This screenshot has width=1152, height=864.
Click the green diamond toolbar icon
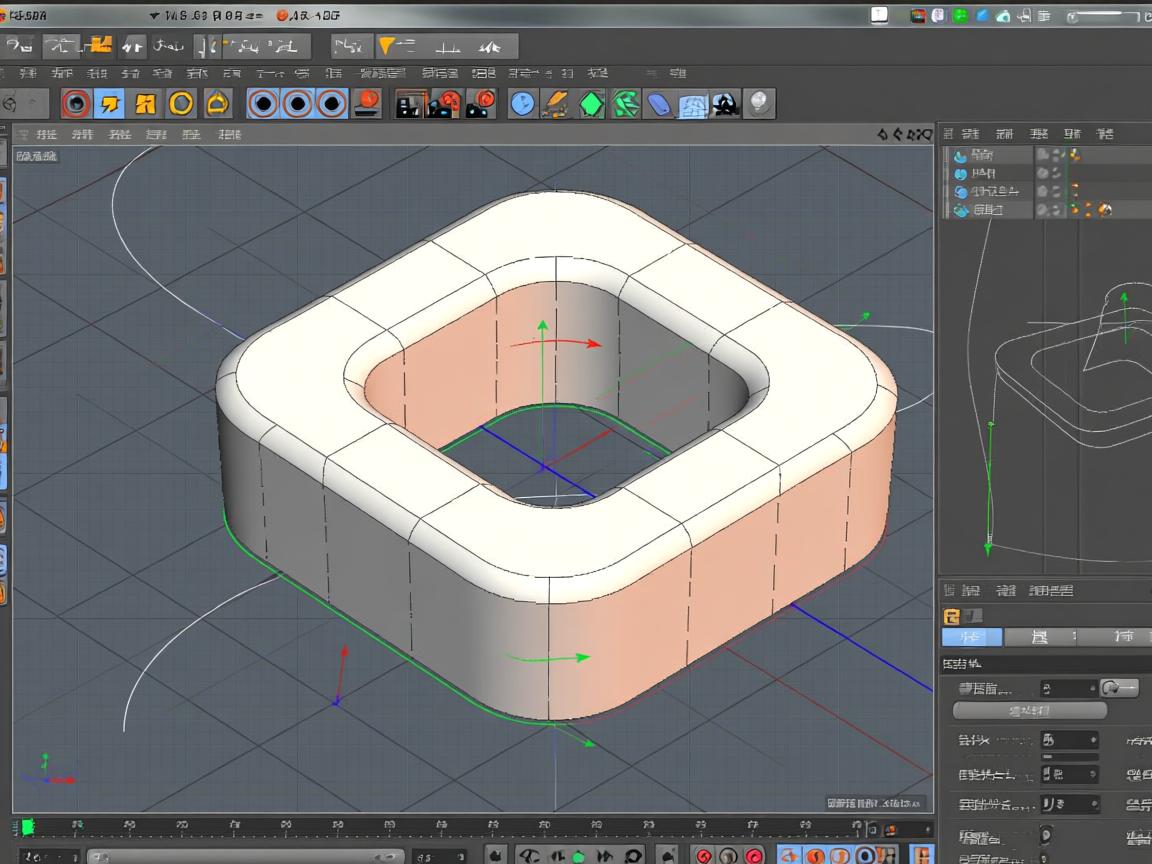(x=591, y=104)
